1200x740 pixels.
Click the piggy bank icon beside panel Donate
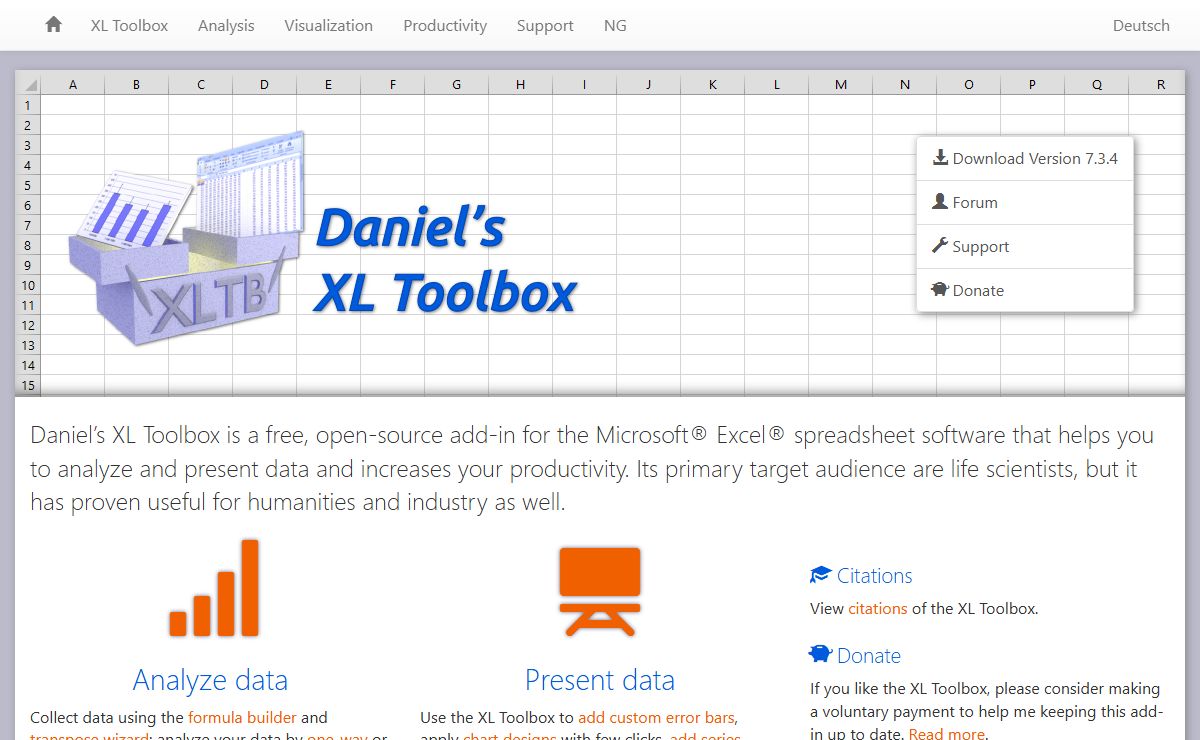pyautogui.click(x=940, y=289)
